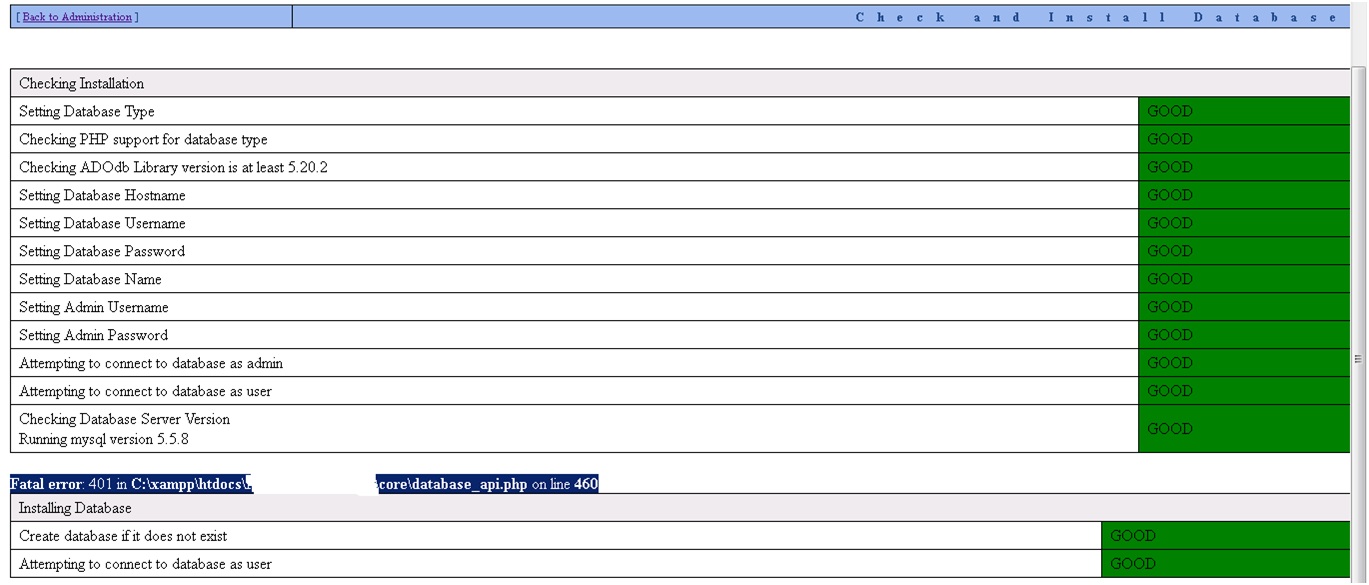
Task: Click Running mysql version 5.5.8 text
Action: [x=102, y=439]
